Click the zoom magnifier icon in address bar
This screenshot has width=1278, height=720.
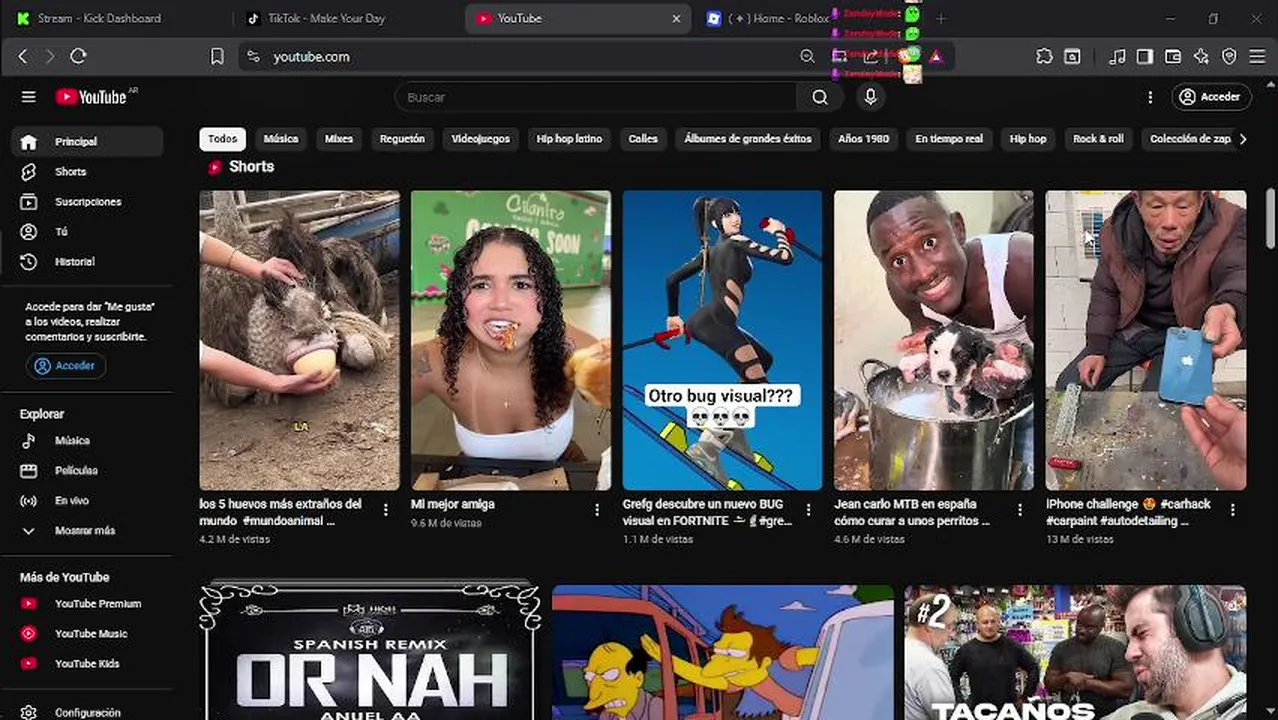[x=807, y=57]
